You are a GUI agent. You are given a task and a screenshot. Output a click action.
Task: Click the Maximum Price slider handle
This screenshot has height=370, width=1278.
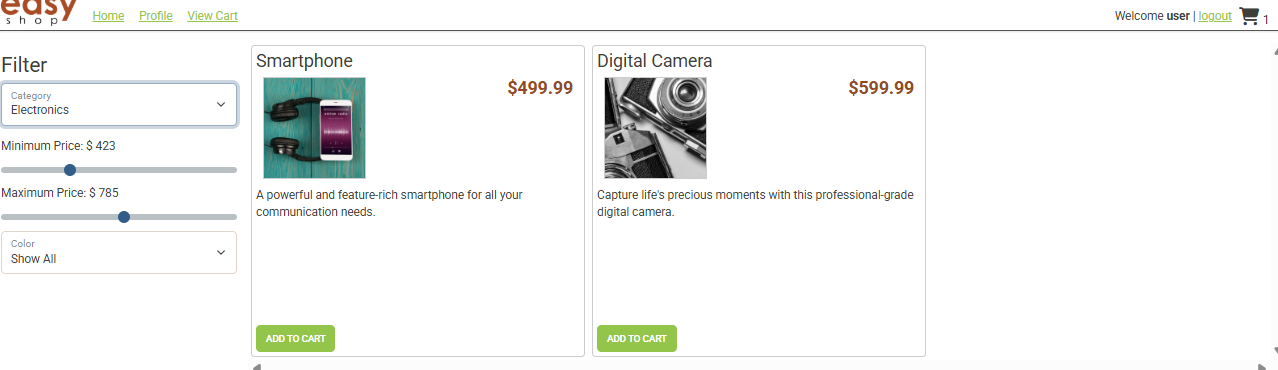click(x=124, y=217)
